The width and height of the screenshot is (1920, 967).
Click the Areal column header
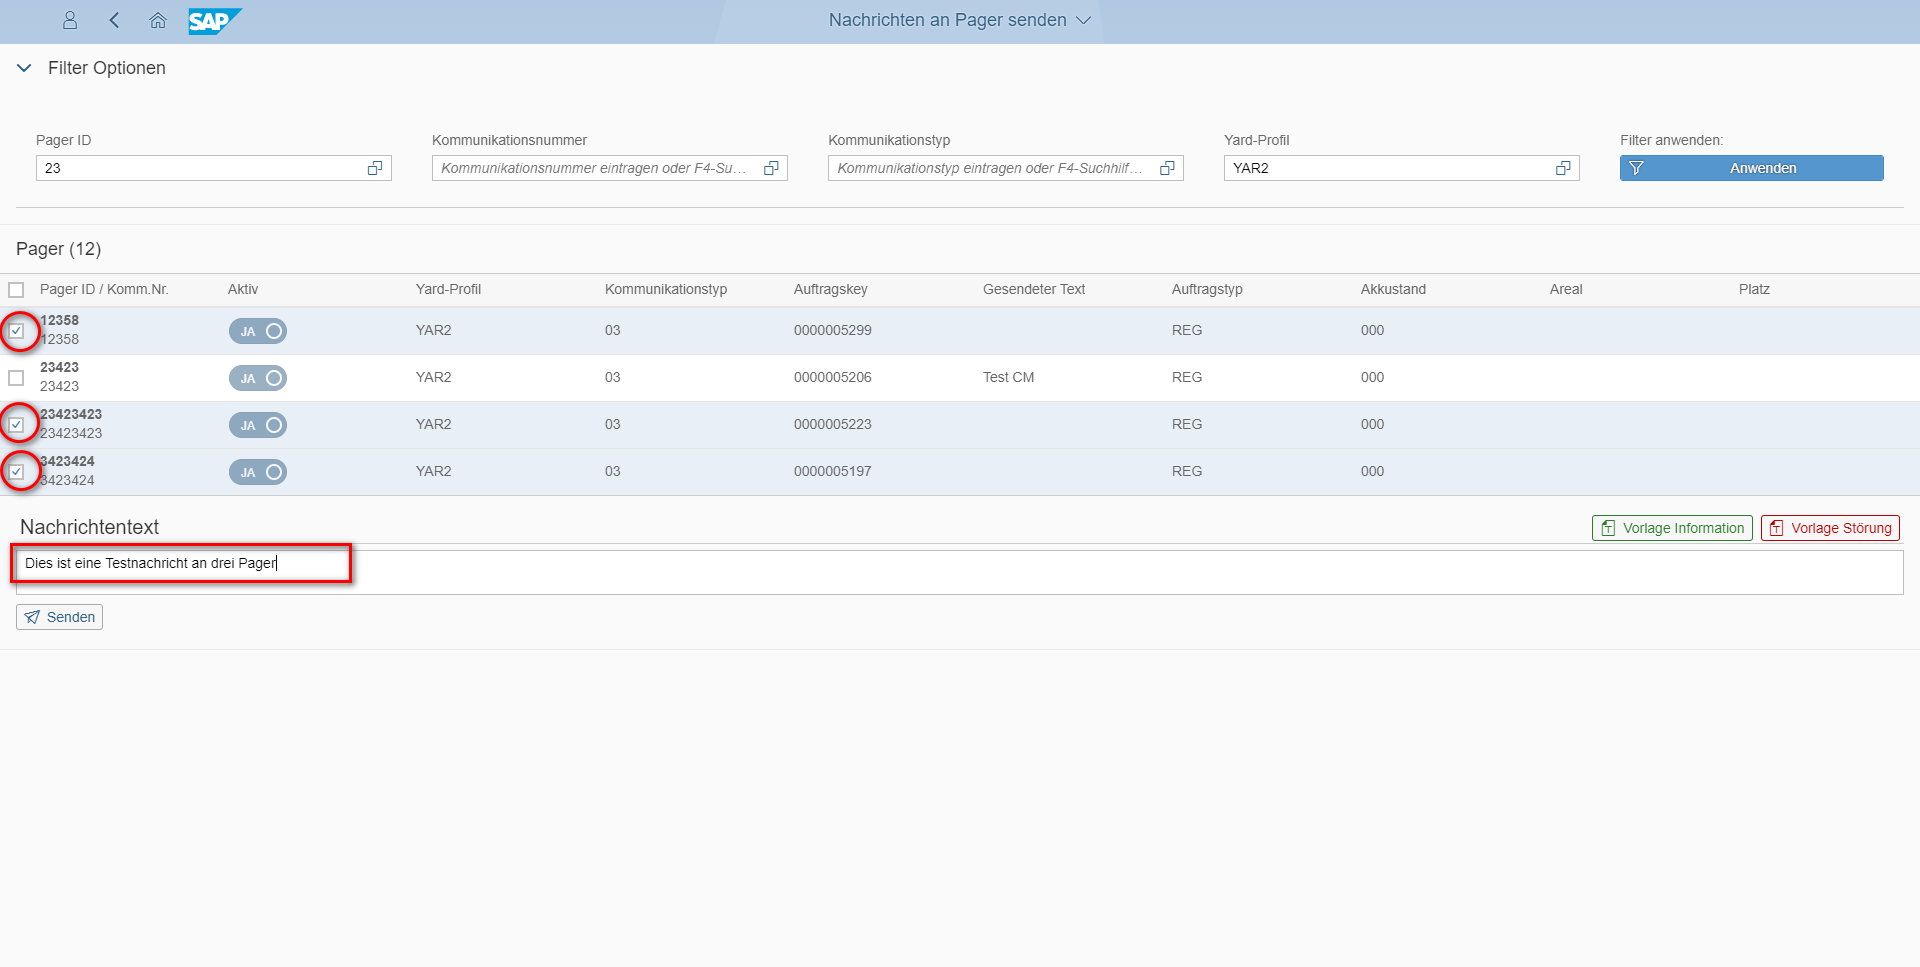[x=1566, y=289]
